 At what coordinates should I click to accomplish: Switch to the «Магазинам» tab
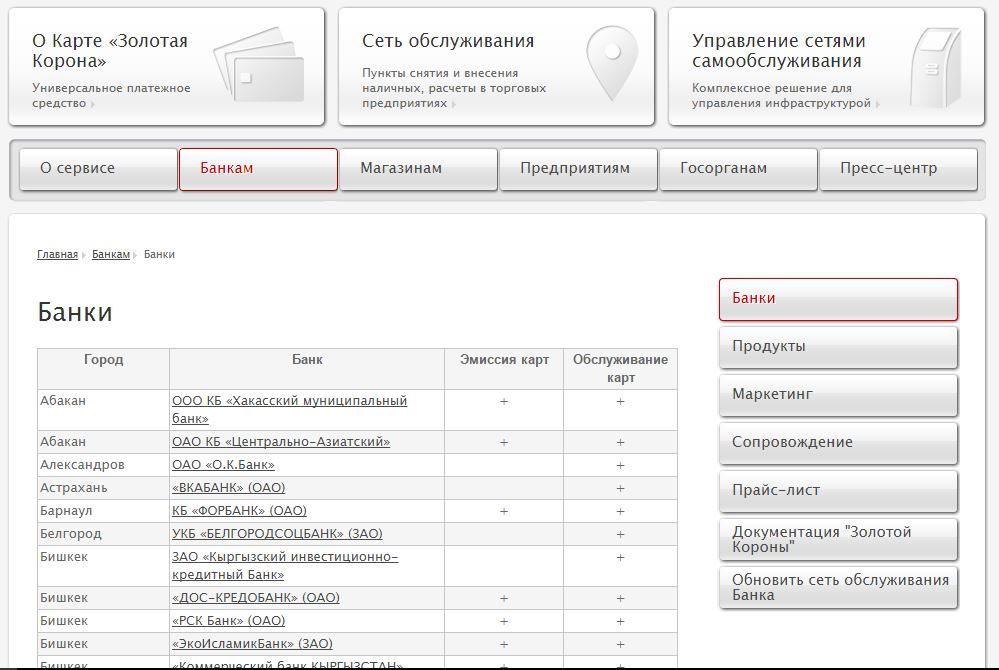click(418, 169)
